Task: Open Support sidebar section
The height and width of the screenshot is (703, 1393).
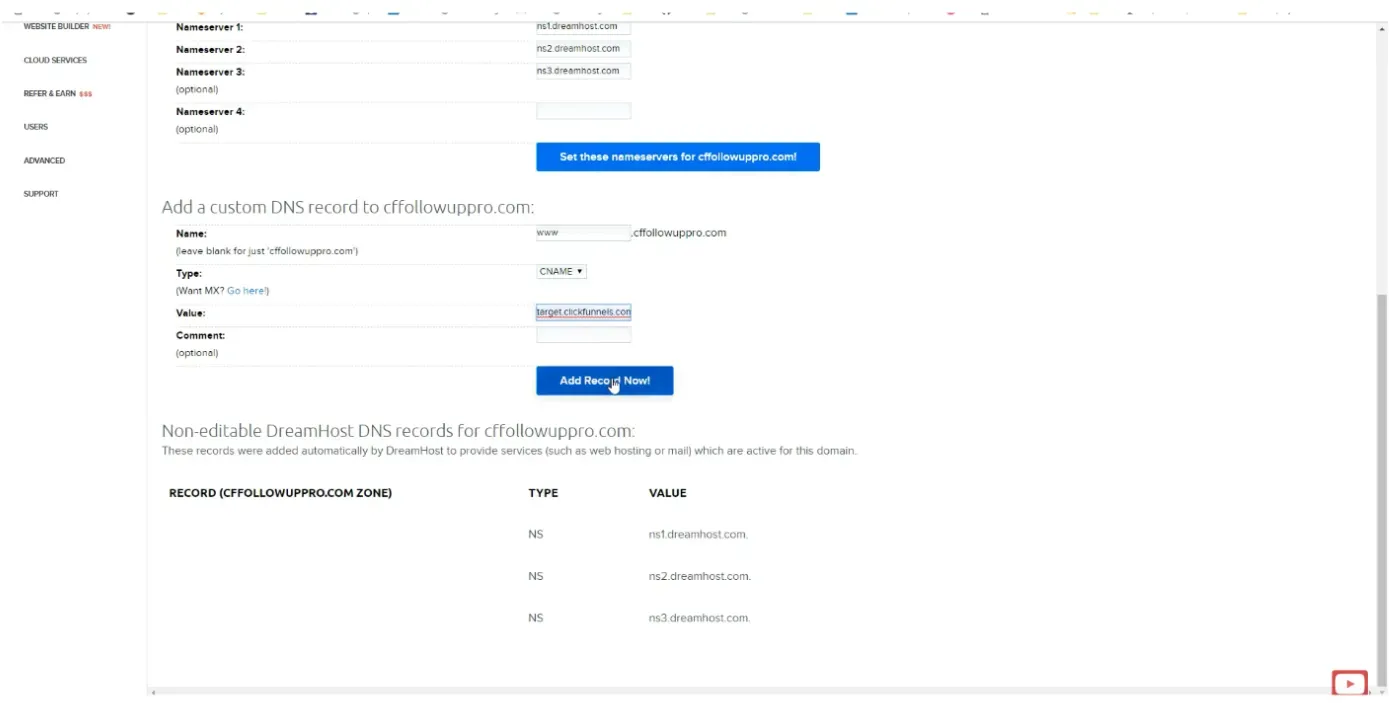Action: click(x=41, y=194)
